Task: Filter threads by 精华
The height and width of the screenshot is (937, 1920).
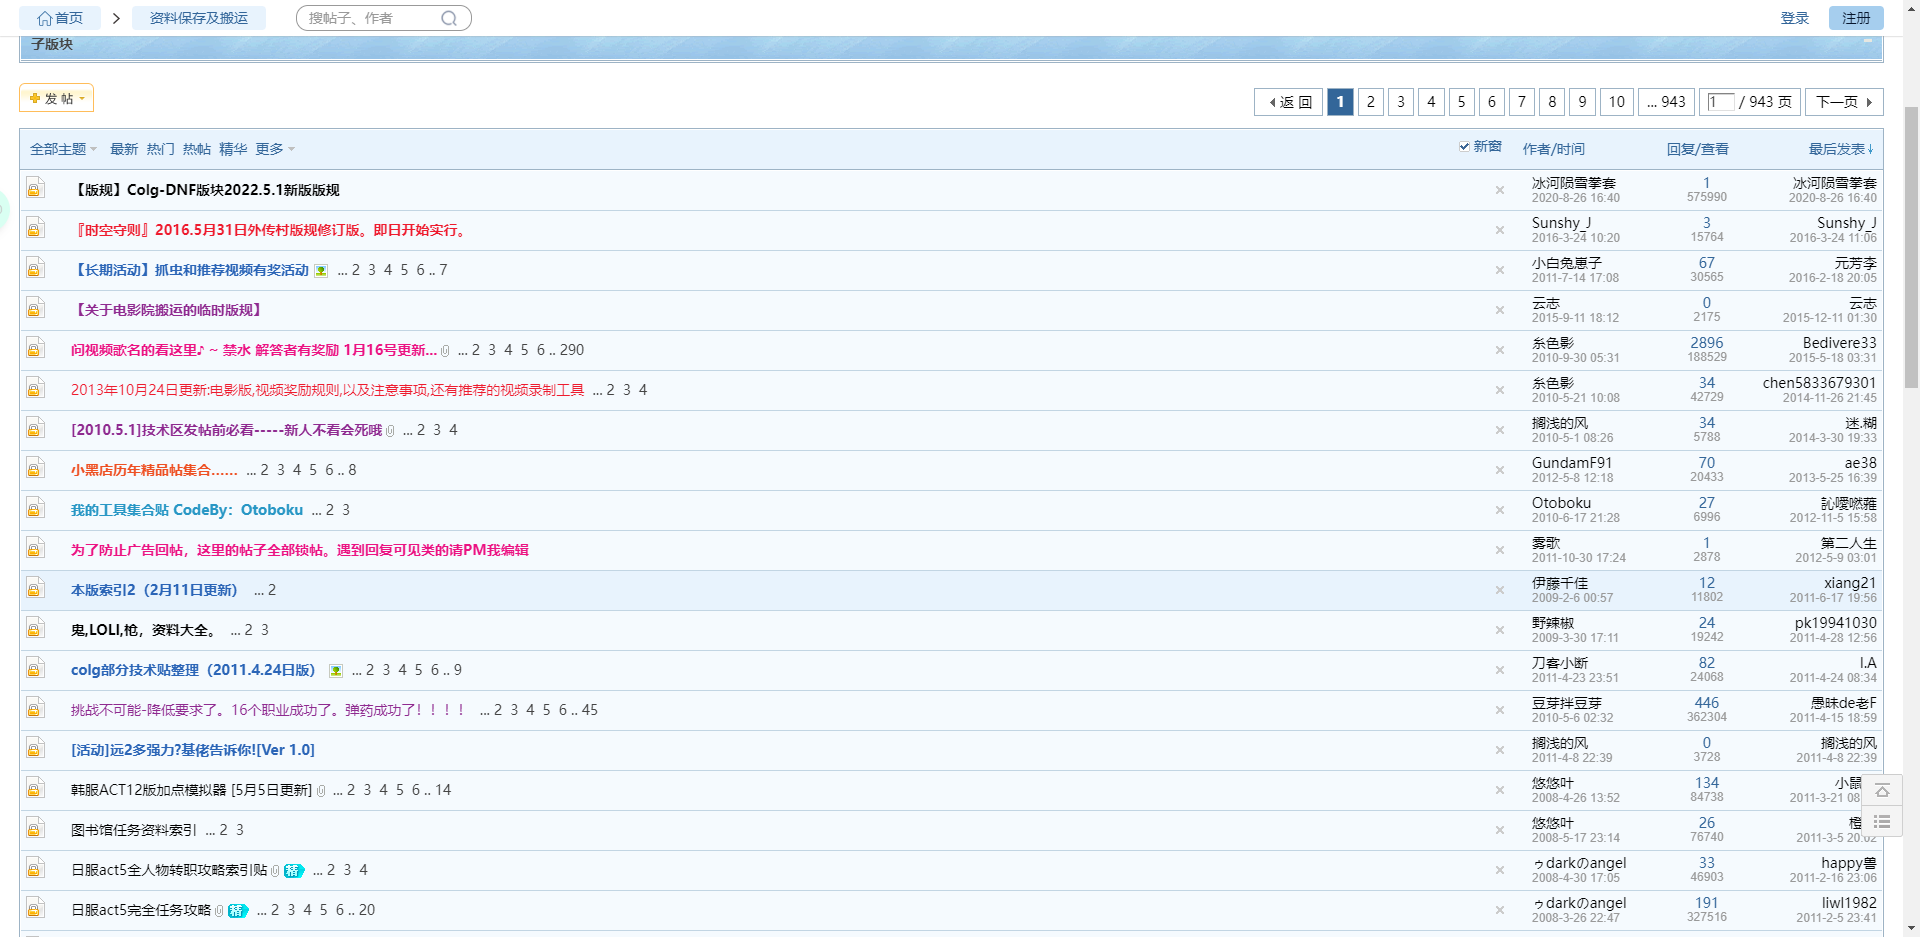Action: 233,149
